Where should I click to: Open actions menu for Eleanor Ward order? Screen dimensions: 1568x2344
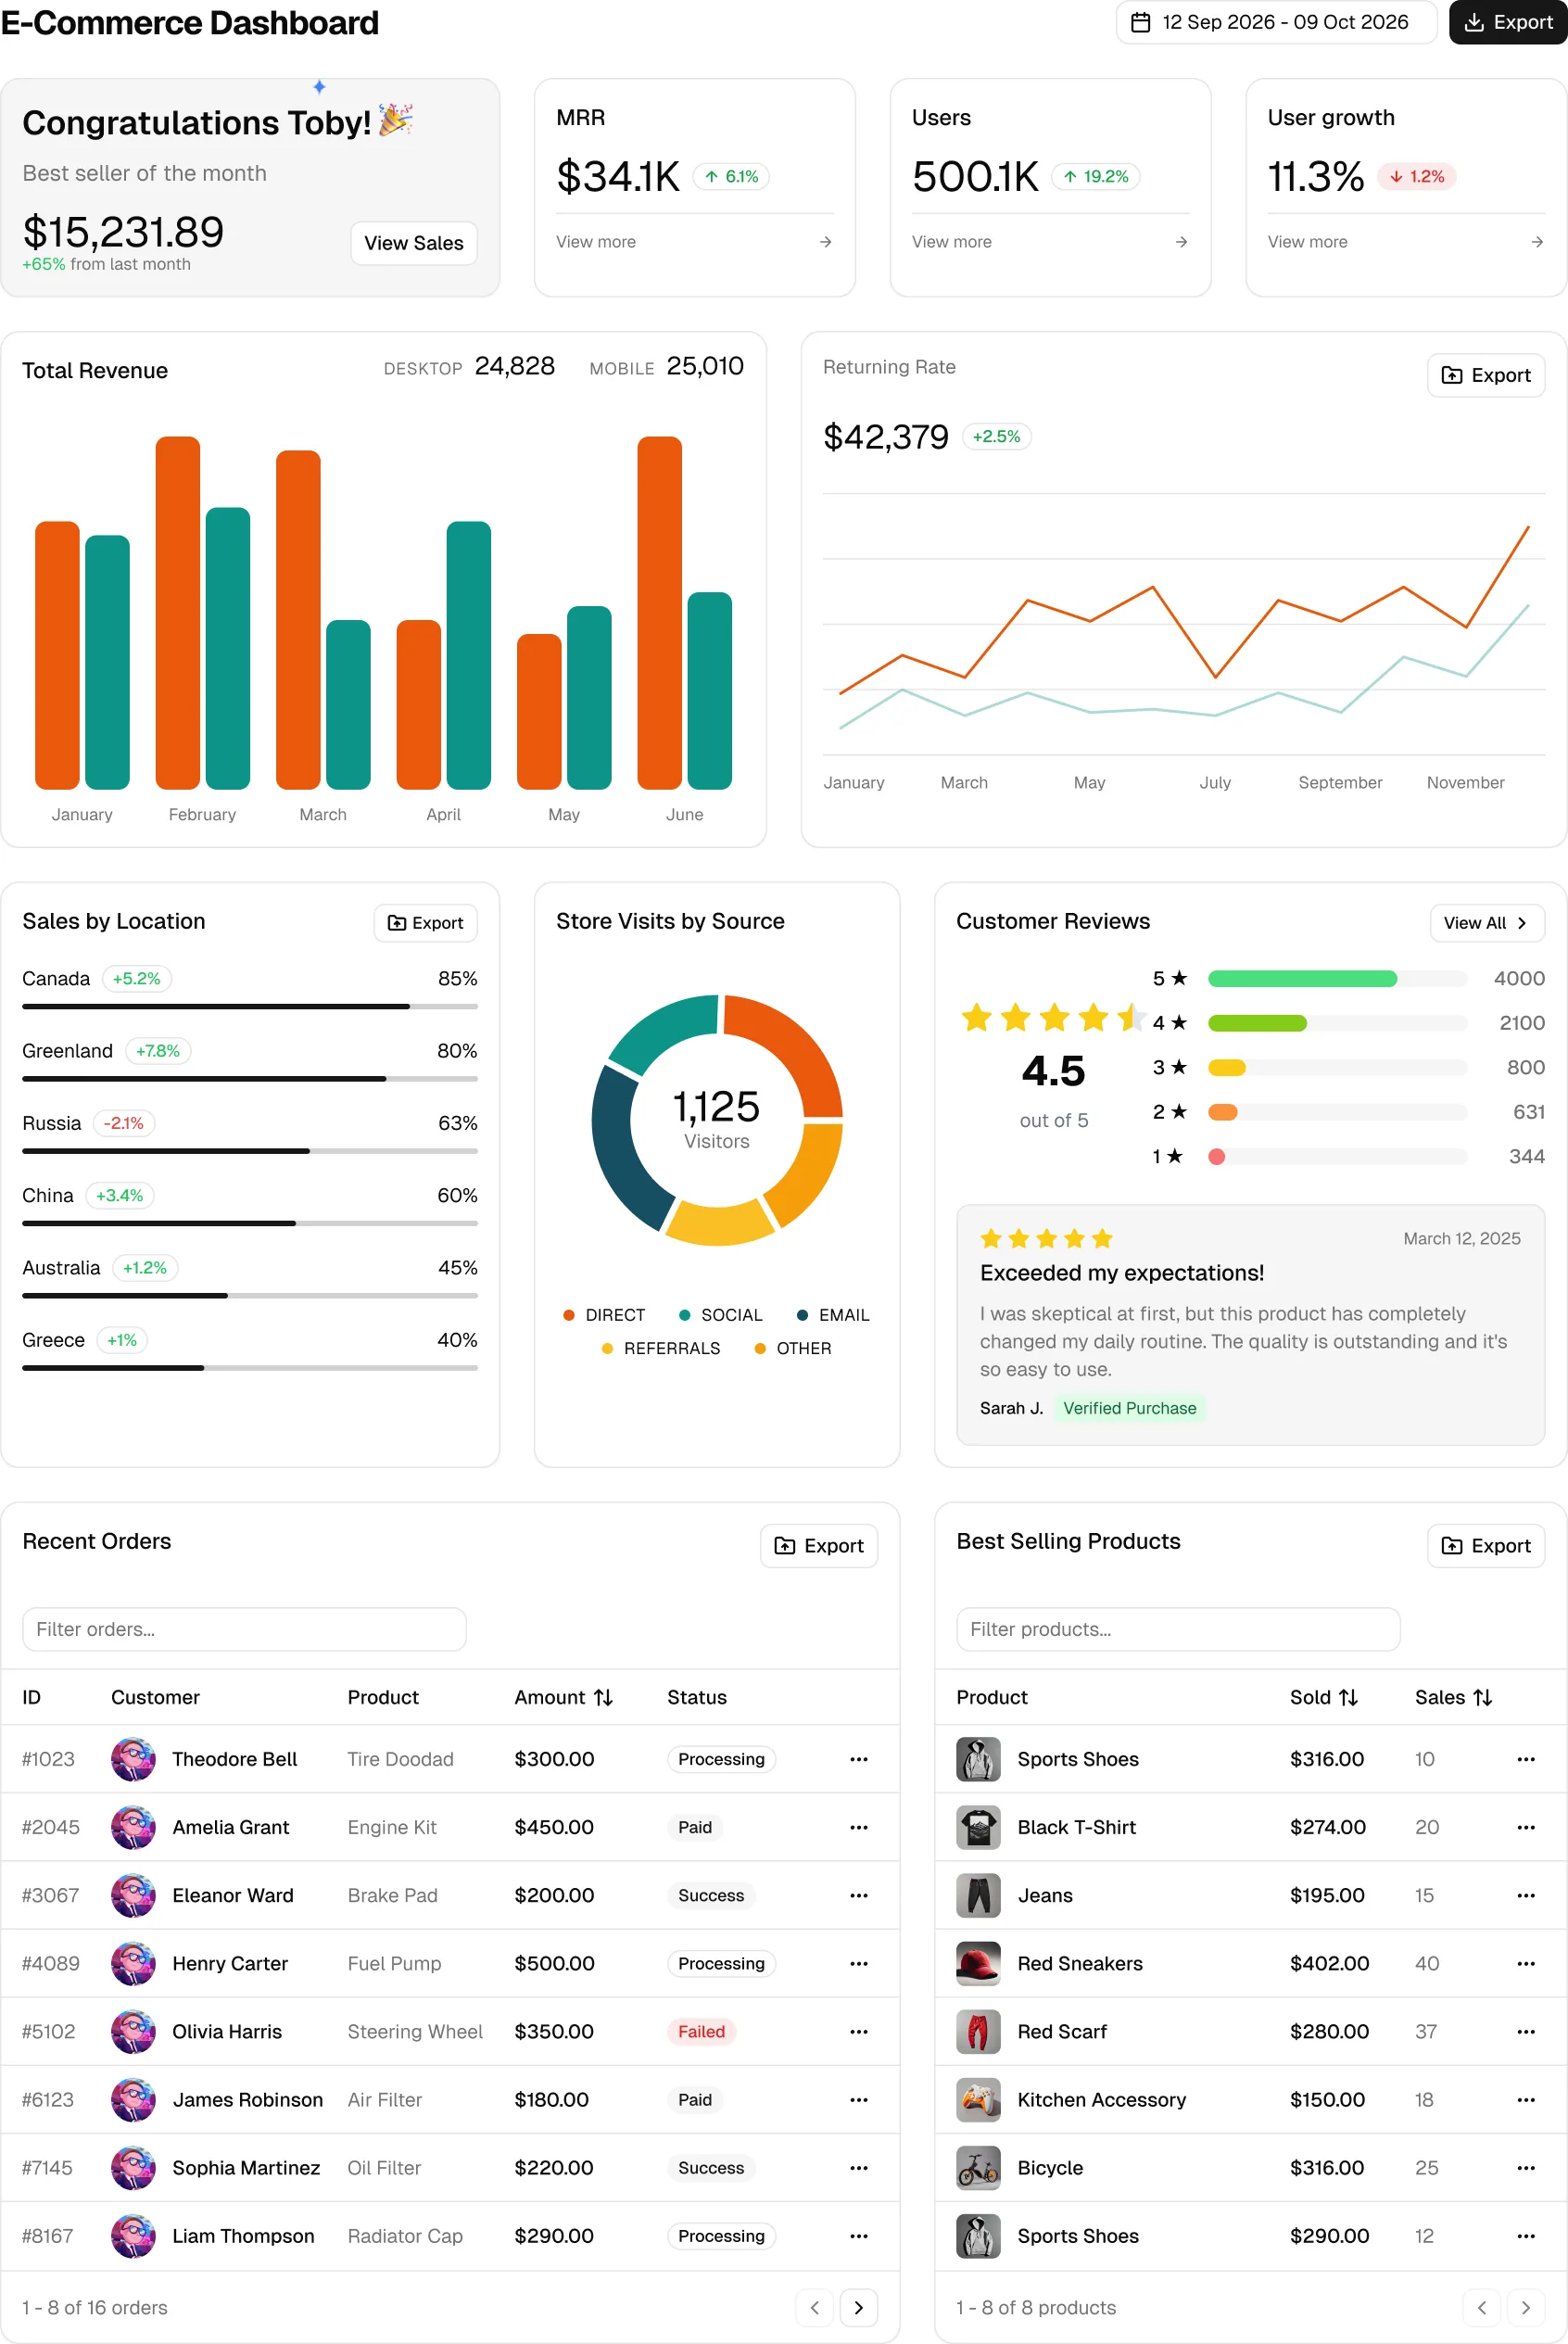point(858,1895)
